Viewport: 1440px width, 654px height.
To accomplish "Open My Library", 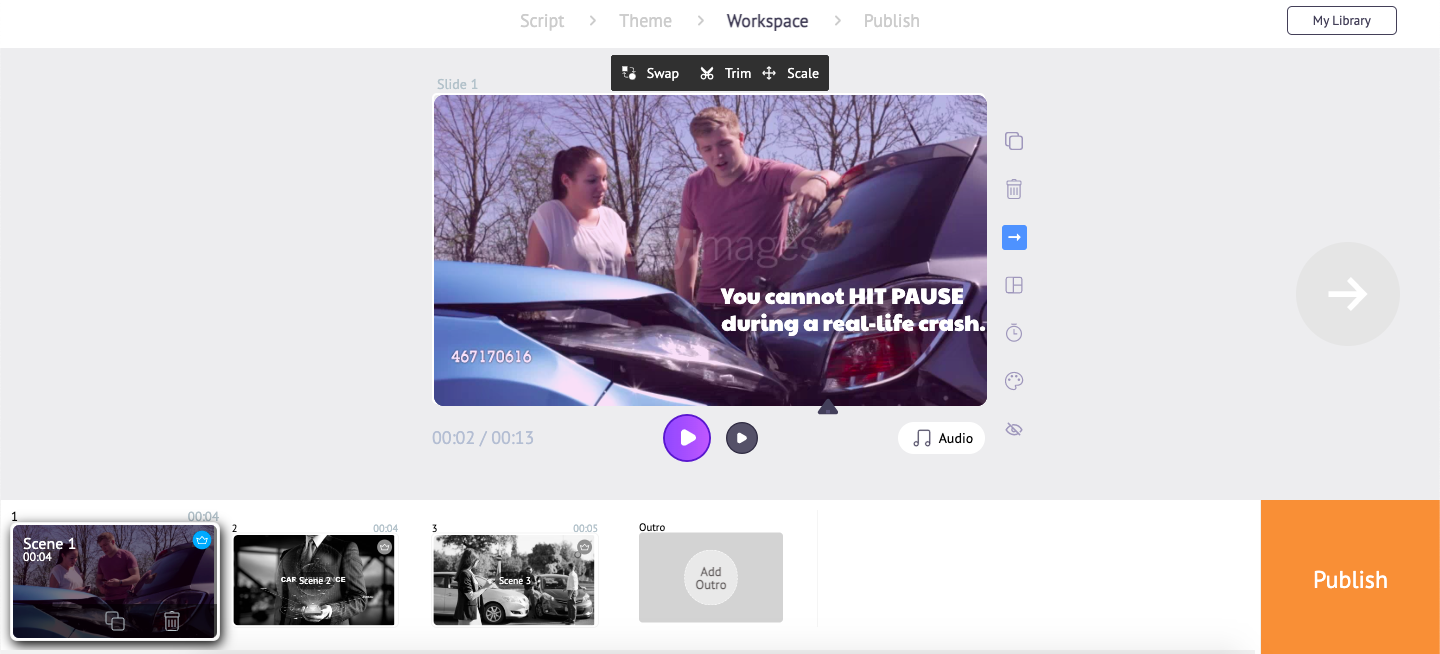I will coord(1341,20).
